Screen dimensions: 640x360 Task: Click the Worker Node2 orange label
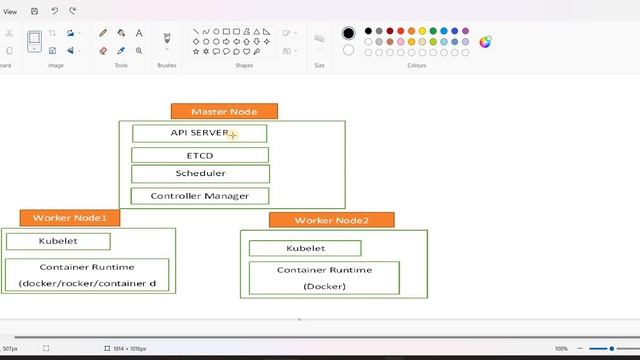[332, 220]
